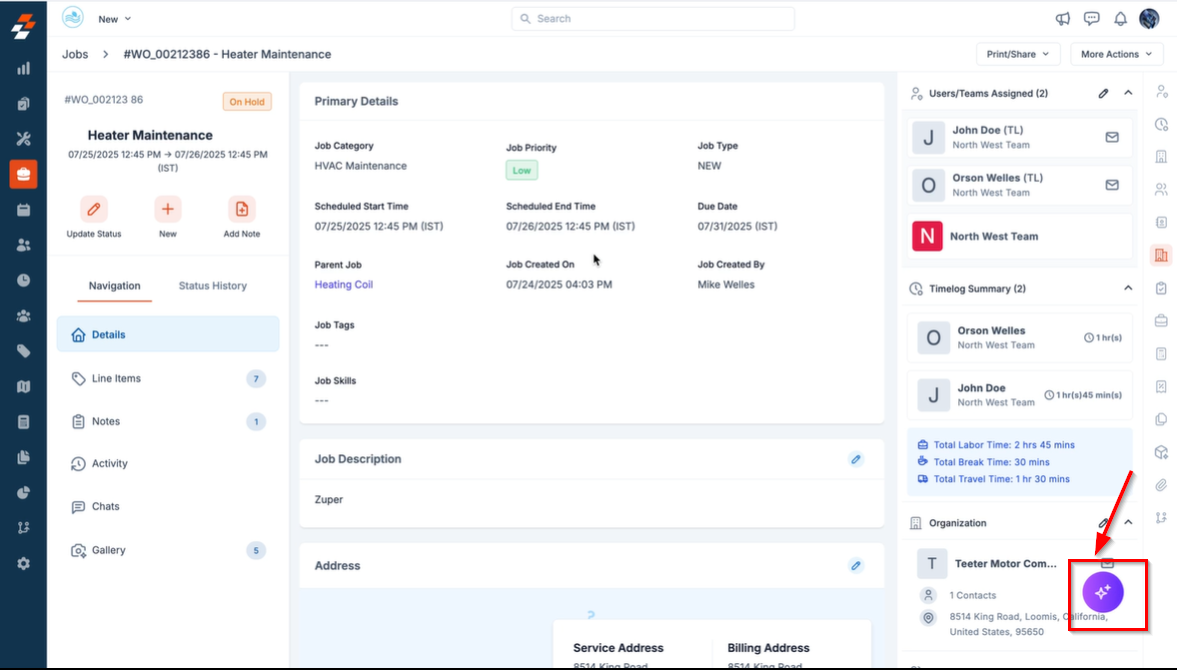This screenshot has width=1177, height=670.
Task: Select Details in the navigation list
Action: pyautogui.click(x=168, y=335)
